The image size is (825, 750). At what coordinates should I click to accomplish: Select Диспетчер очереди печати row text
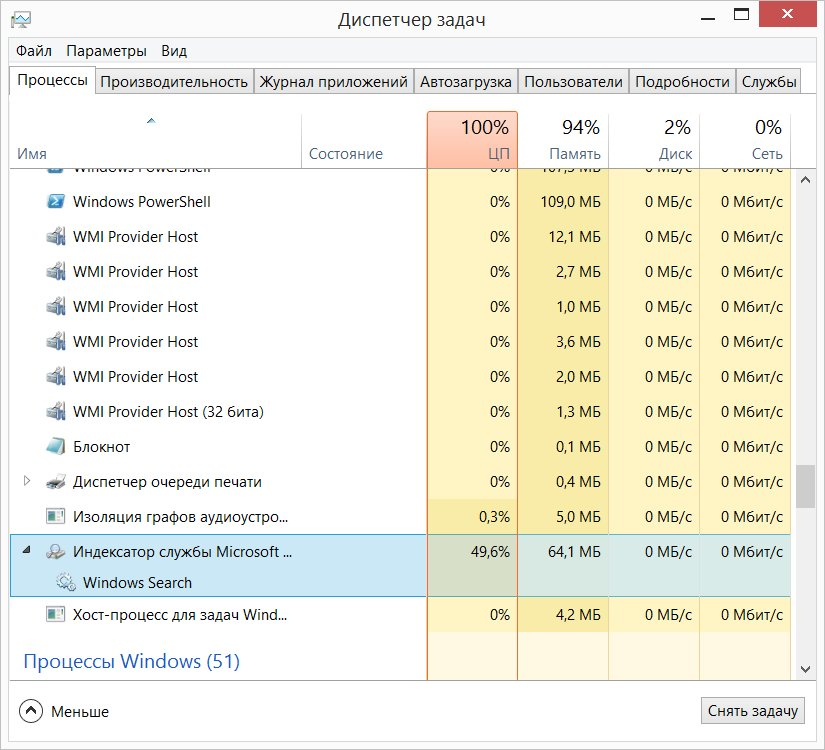pos(167,482)
